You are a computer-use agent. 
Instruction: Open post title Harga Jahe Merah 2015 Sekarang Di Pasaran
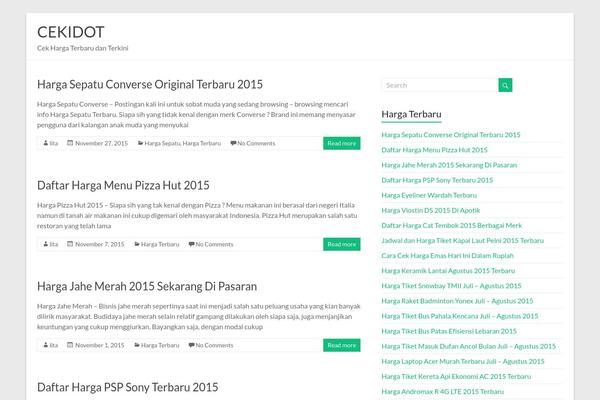pos(147,286)
